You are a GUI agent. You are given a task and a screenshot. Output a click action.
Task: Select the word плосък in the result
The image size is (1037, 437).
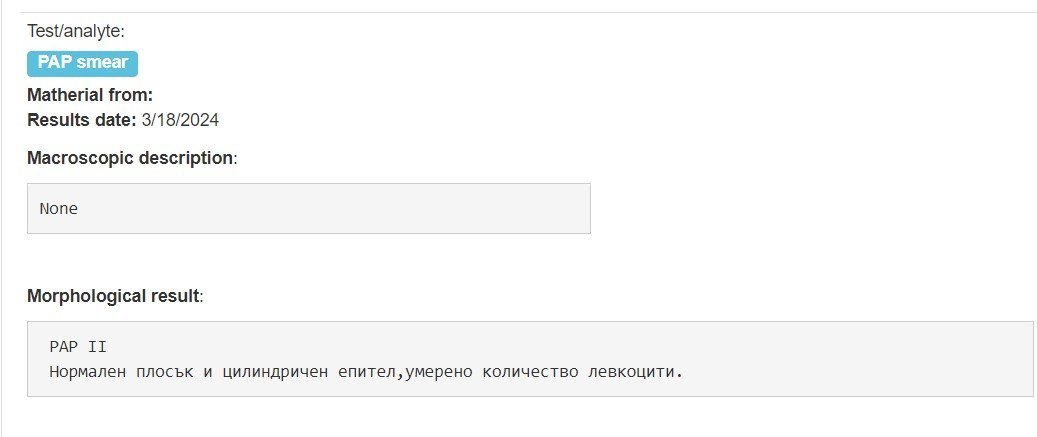[x=165, y=372]
